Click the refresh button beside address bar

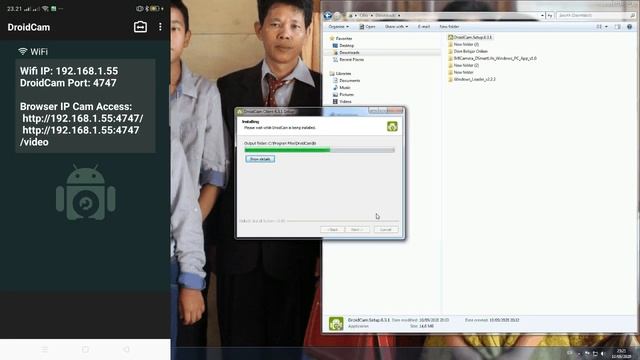click(550, 16)
